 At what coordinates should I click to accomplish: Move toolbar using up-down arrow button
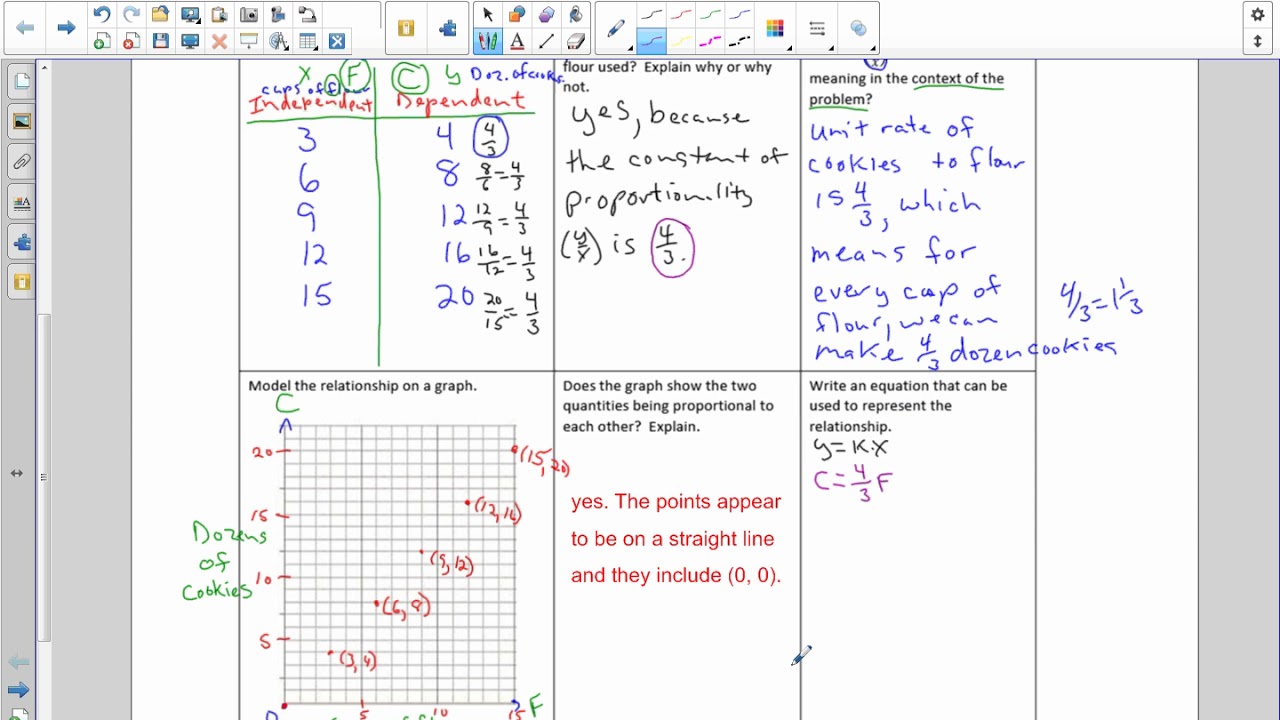(x=1257, y=41)
